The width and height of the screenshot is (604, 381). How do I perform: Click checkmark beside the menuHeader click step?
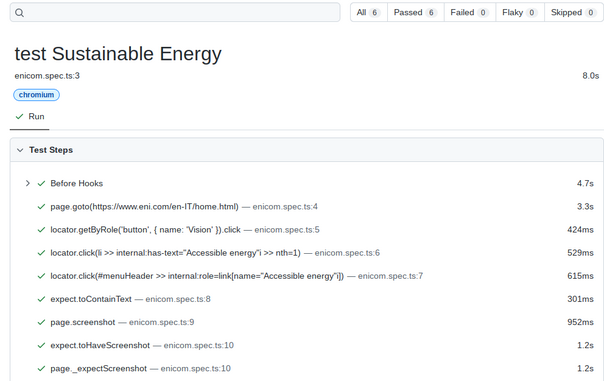(41, 276)
